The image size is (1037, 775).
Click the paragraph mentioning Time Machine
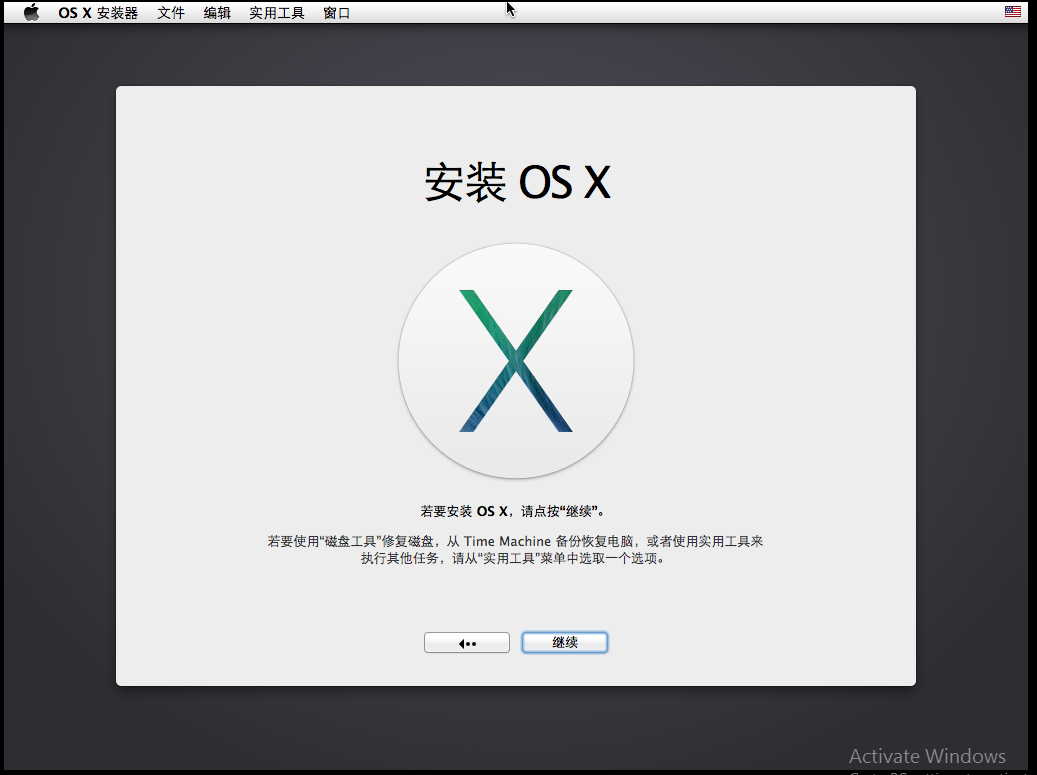tap(515, 550)
